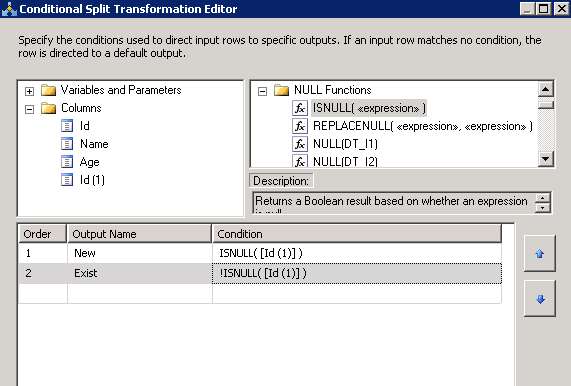The image size is (571, 386).
Task: Click the NULL Functions folder label
Action: click(332, 90)
